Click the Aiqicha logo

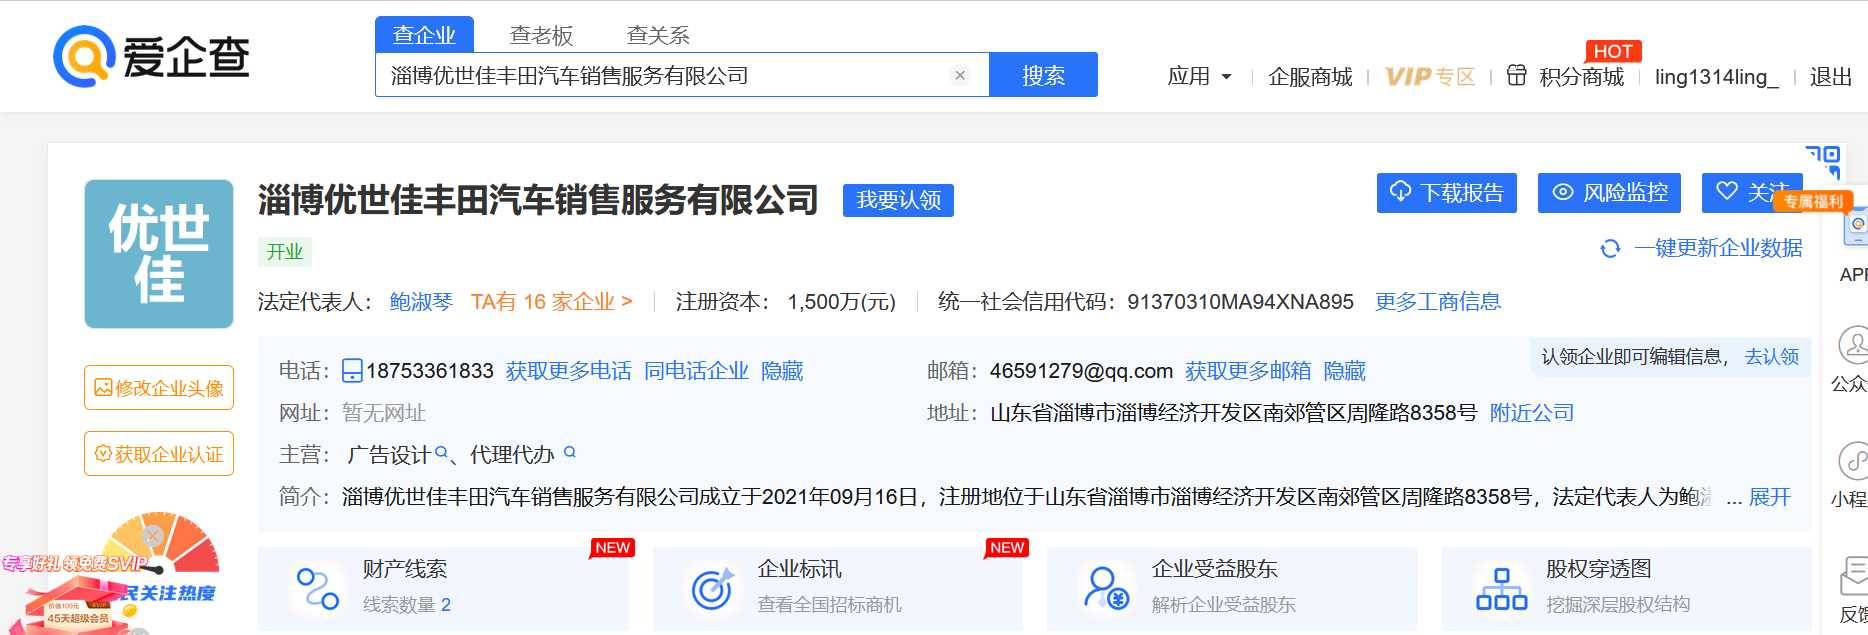click(x=151, y=57)
